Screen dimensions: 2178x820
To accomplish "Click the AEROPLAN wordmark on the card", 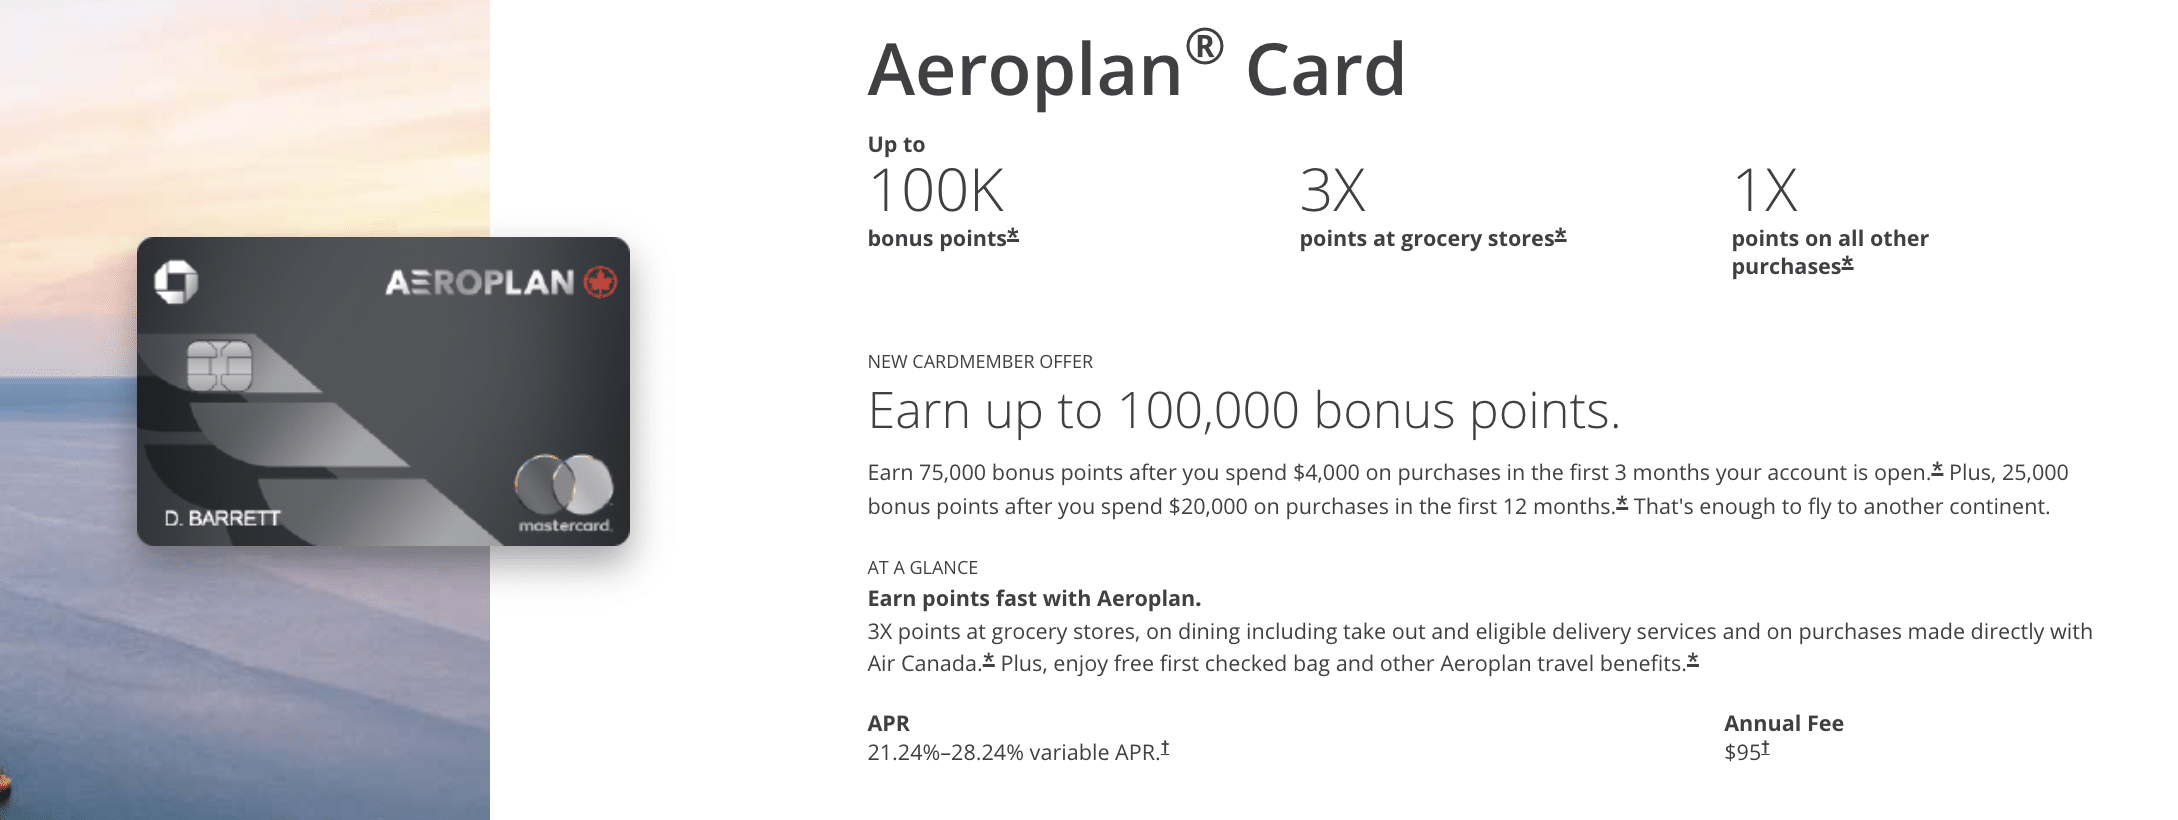I will pos(480,283).
